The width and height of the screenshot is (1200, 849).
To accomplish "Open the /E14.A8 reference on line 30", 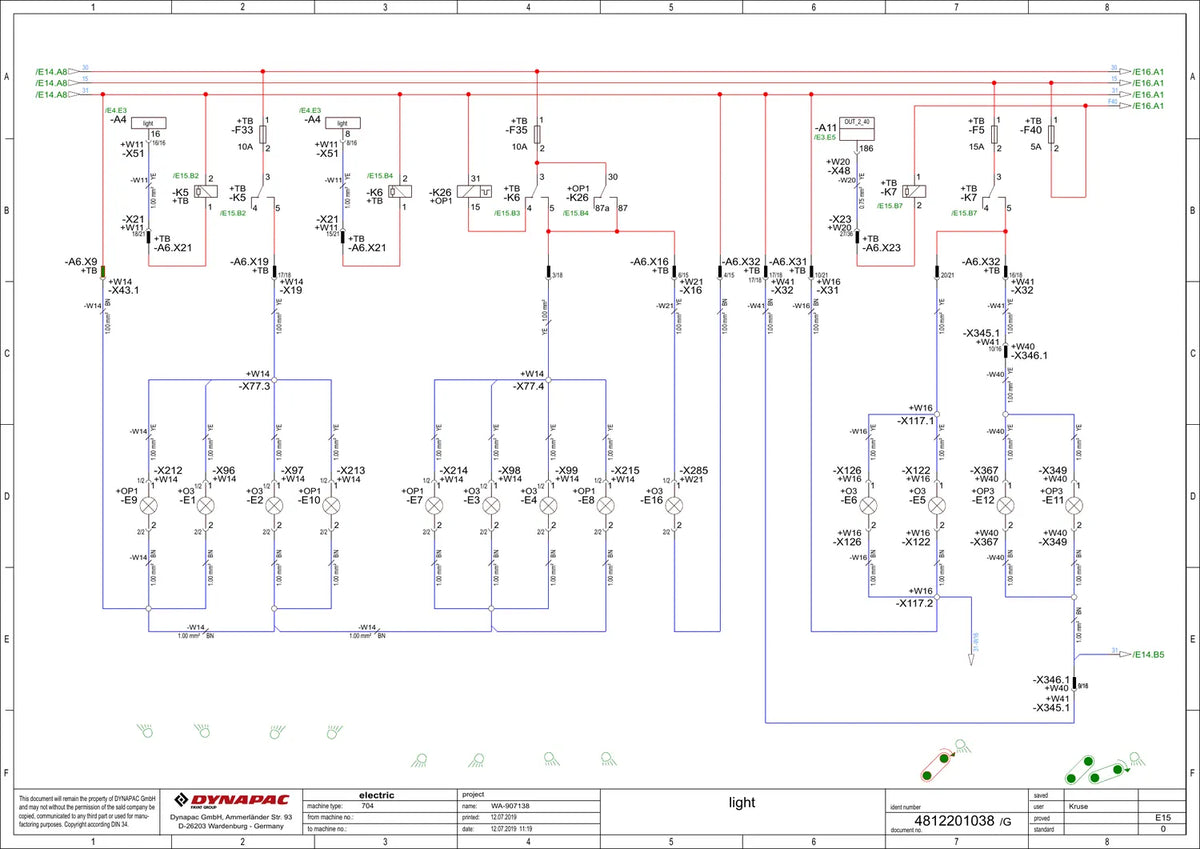I will coord(51,72).
